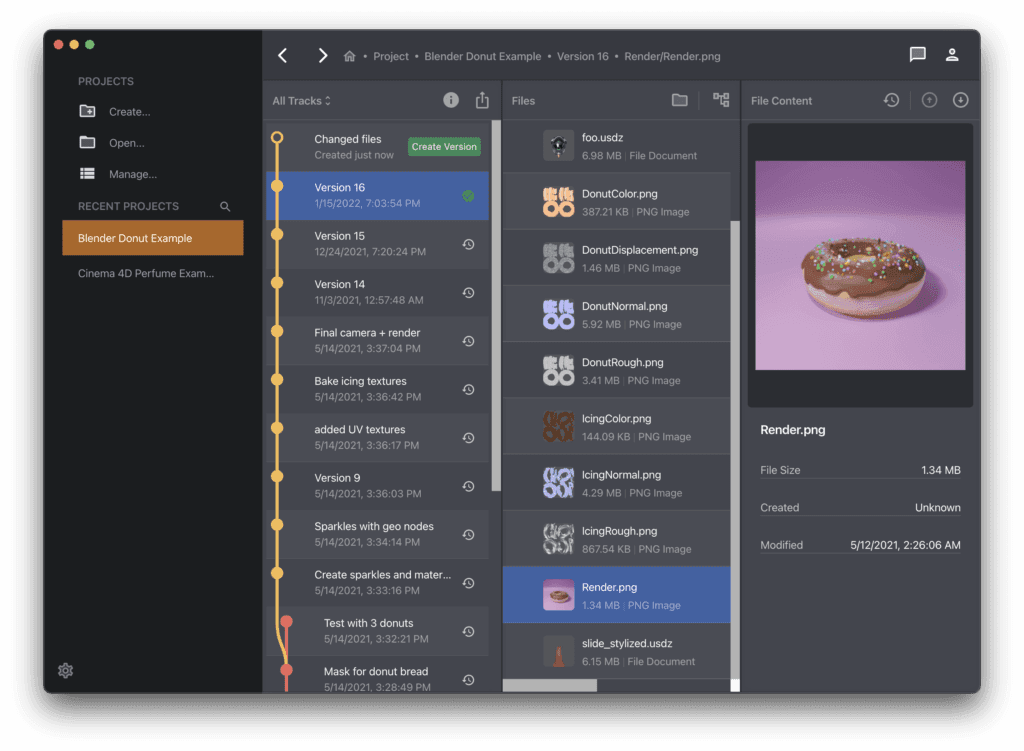The width and height of the screenshot is (1024, 751).
Task: Click history icon for Final camera + render
Action: (468, 341)
